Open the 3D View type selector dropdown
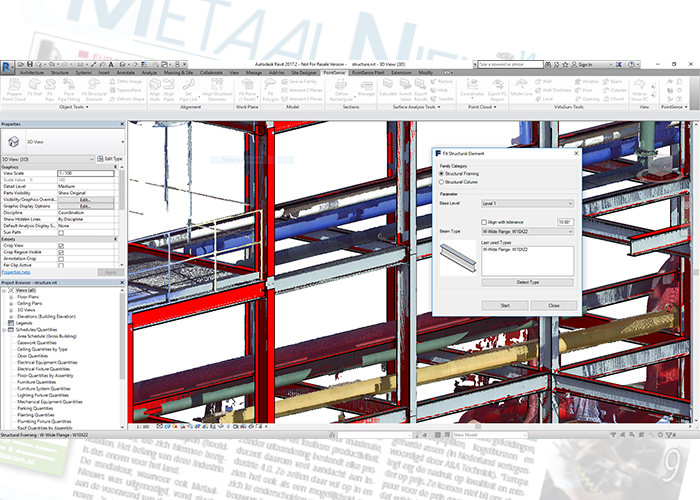Viewport: 700px width, 500px height. (62, 142)
